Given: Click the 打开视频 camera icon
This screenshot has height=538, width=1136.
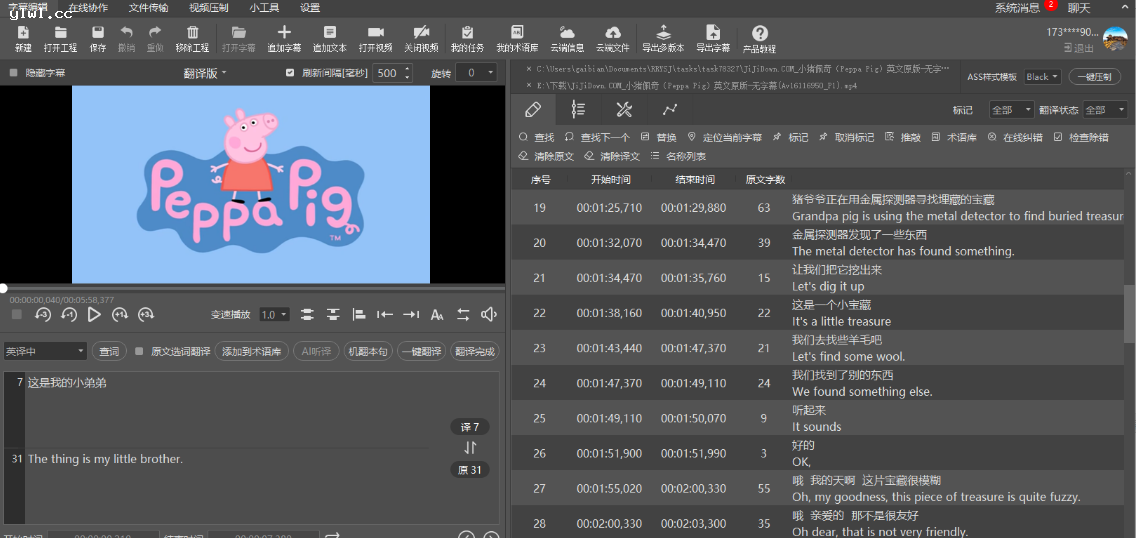Looking at the screenshot, I should point(375,33).
